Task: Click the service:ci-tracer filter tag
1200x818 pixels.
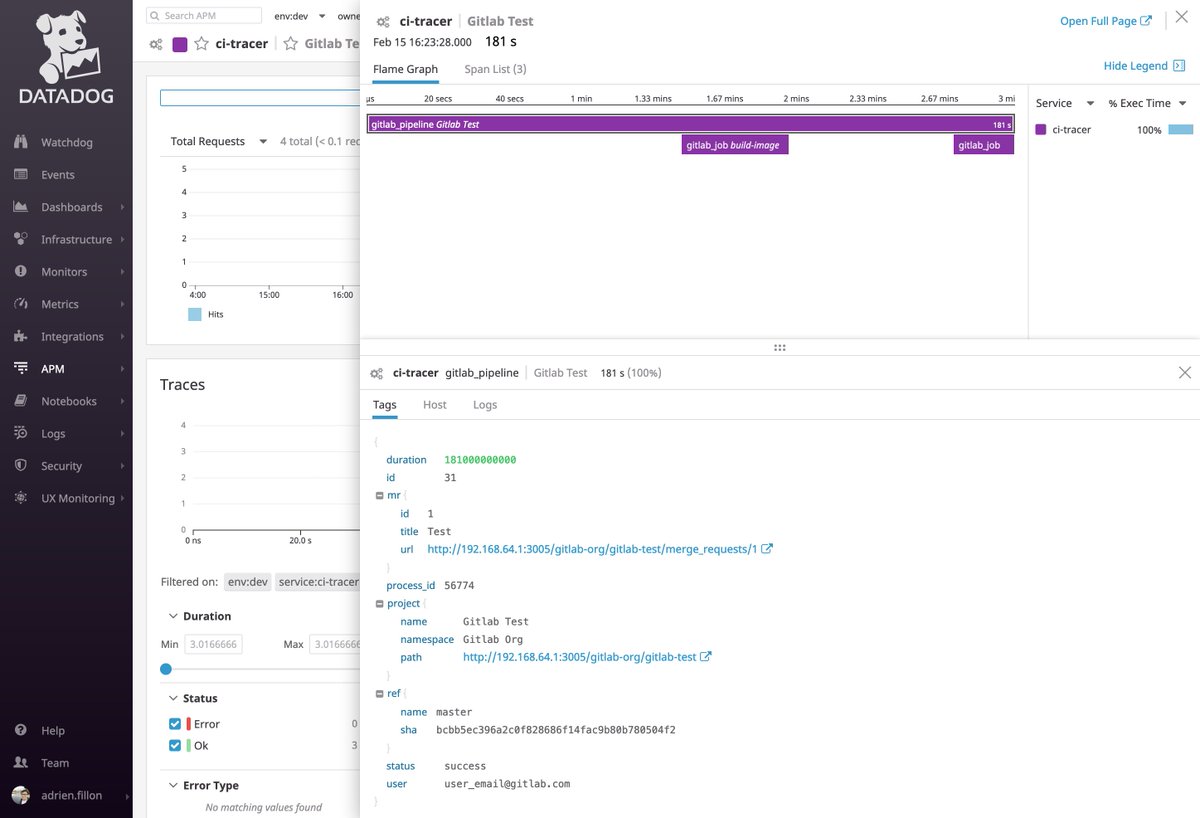Action: (x=317, y=582)
